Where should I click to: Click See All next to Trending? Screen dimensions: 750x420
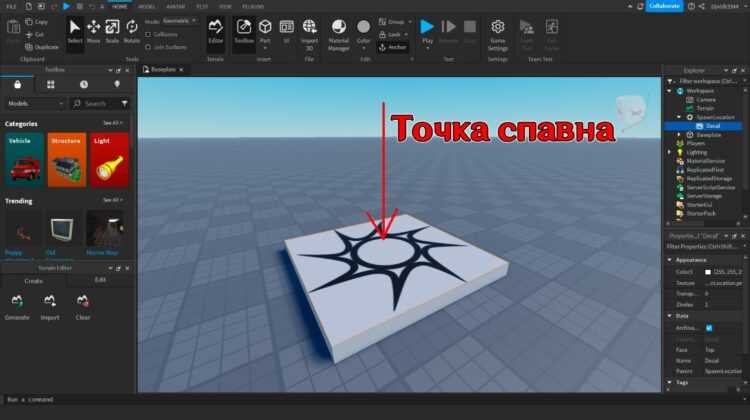tap(113, 200)
